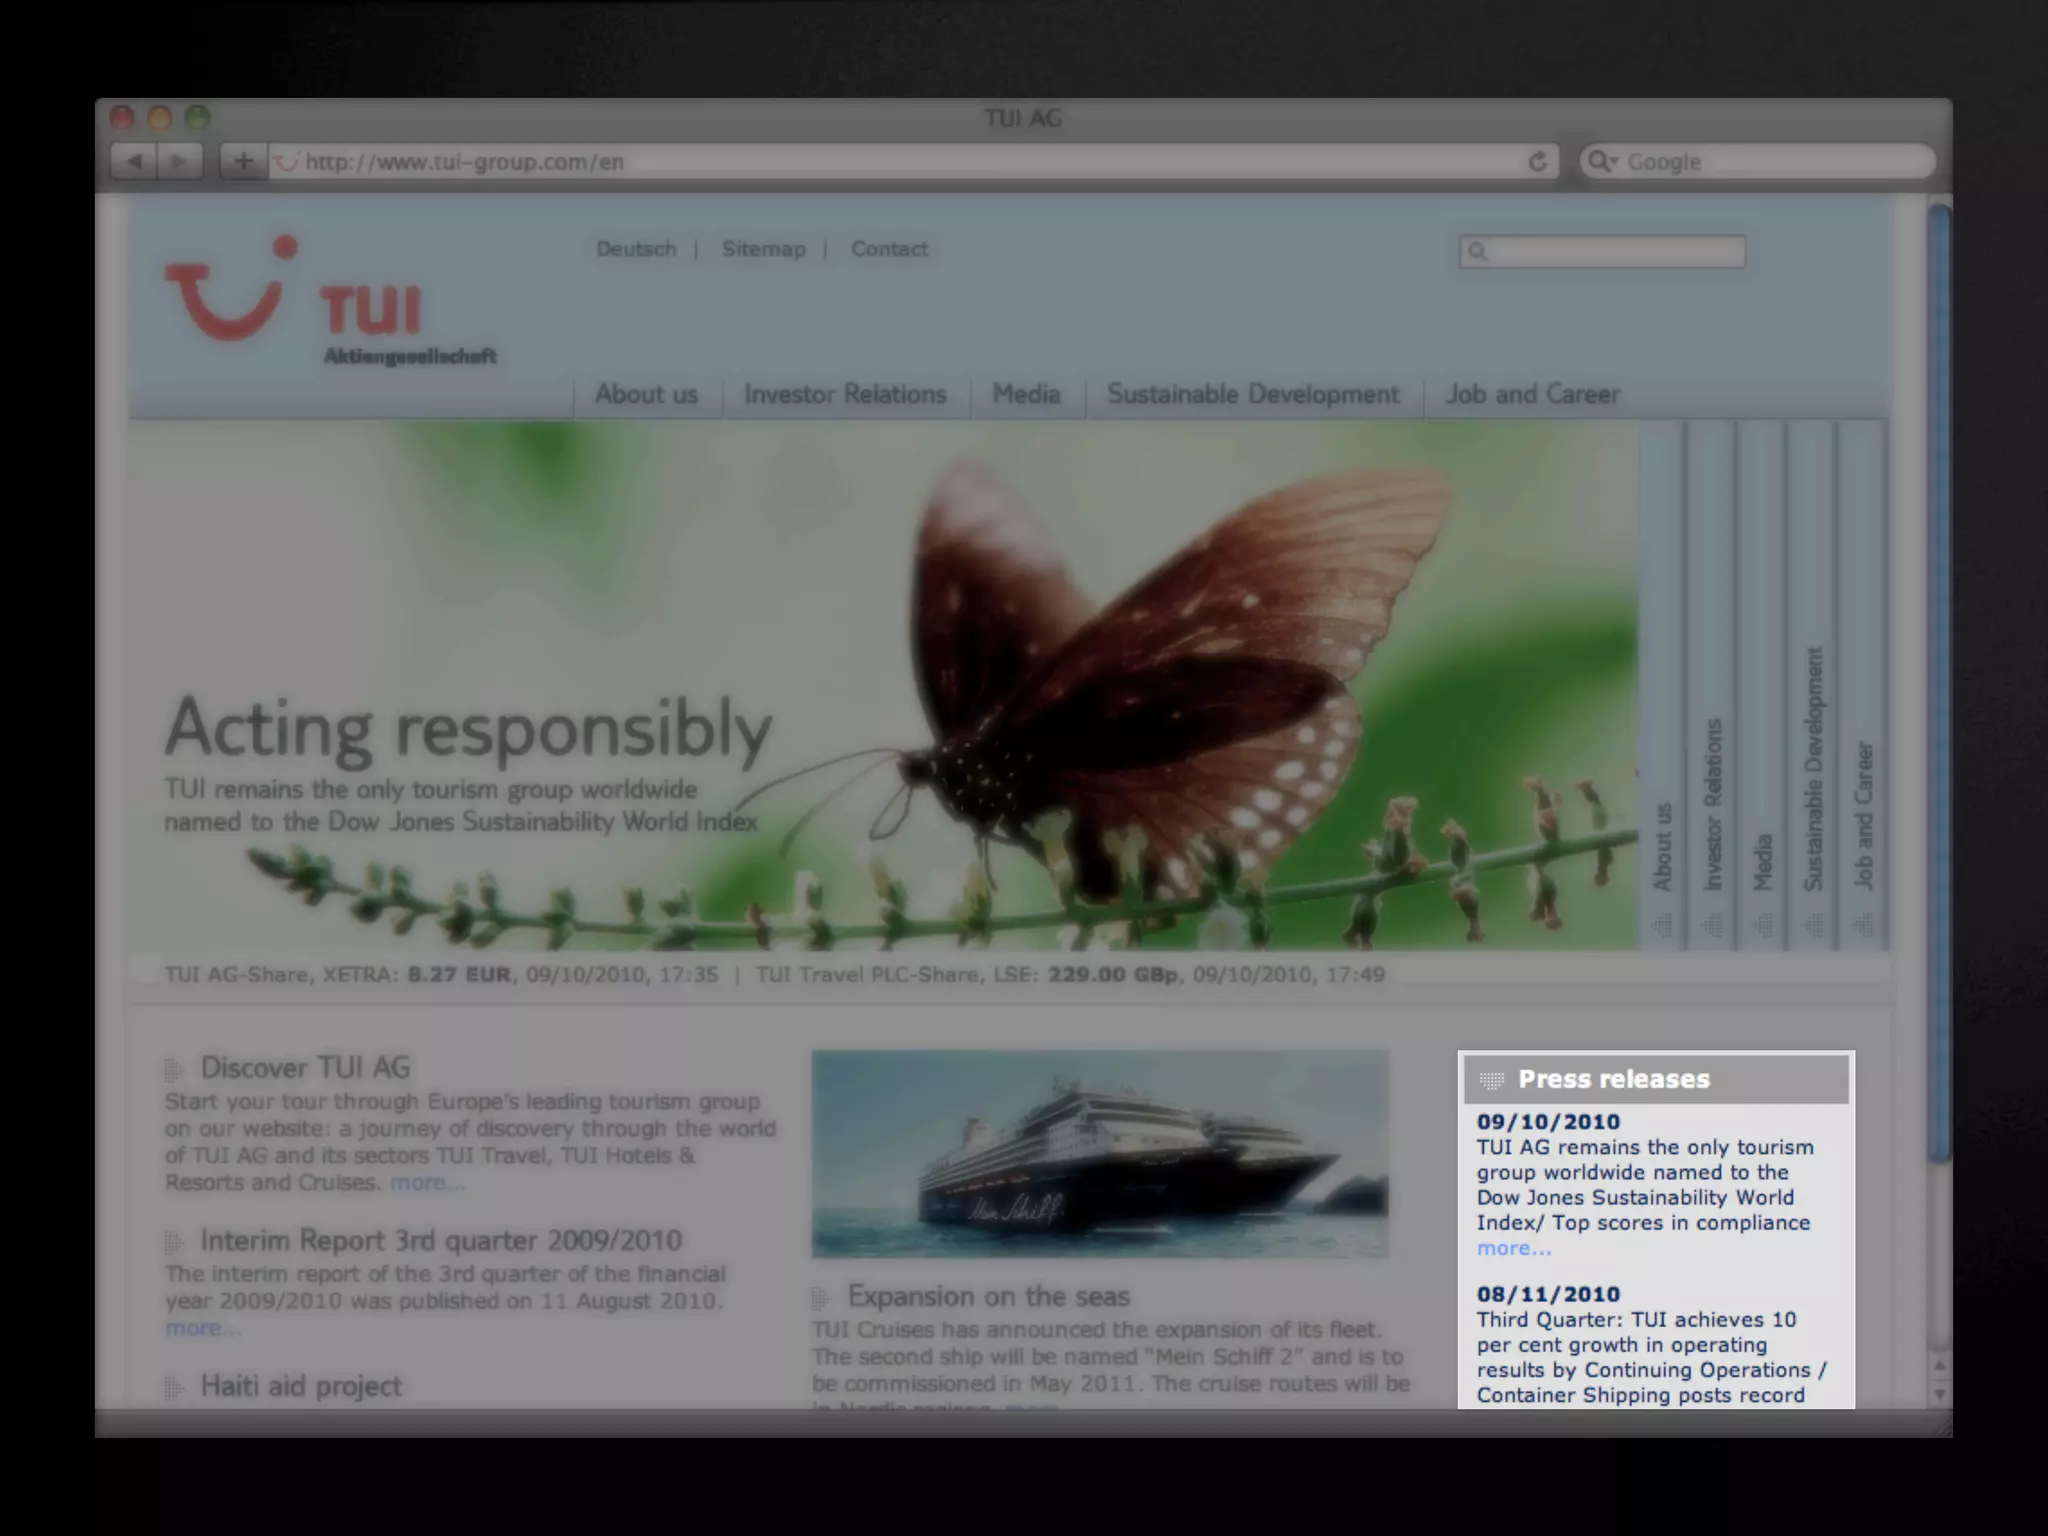This screenshot has height=1536, width=2048.
Task: Focus the Google search field in the toolbar
Action: tap(1757, 161)
